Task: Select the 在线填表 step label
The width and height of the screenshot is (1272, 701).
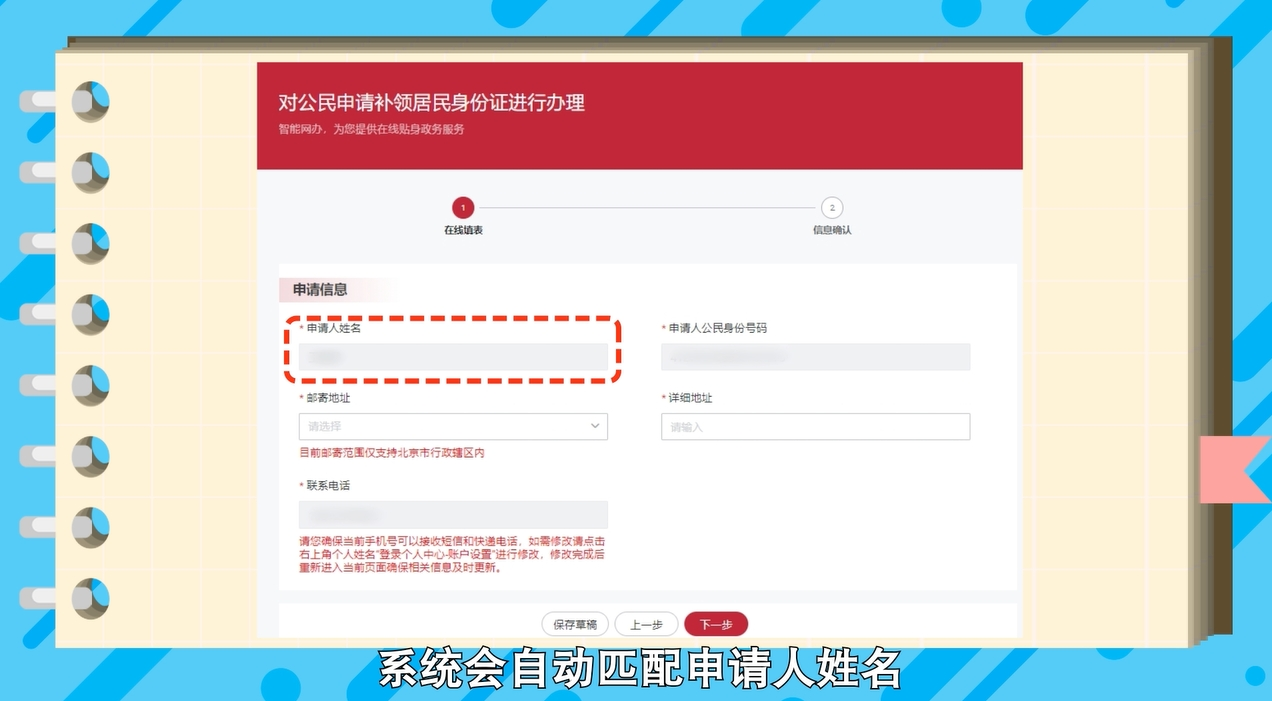Action: (x=462, y=227)
